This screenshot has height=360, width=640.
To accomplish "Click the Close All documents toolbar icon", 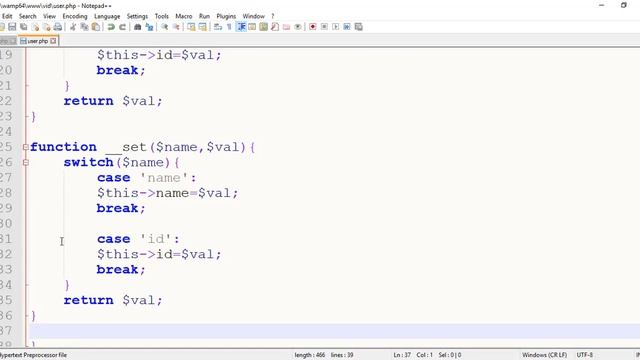I will coord(47,27).
